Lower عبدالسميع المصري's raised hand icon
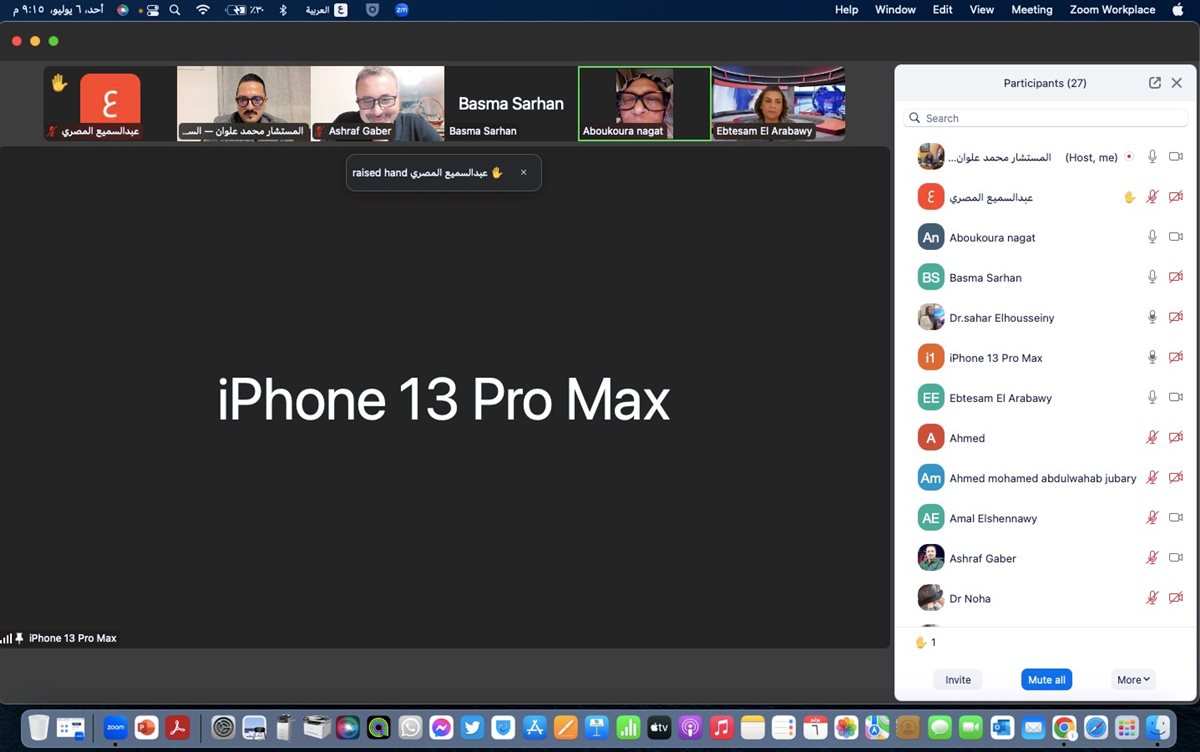This screenshot has width=1200, height=752. tap(1129, 197)
